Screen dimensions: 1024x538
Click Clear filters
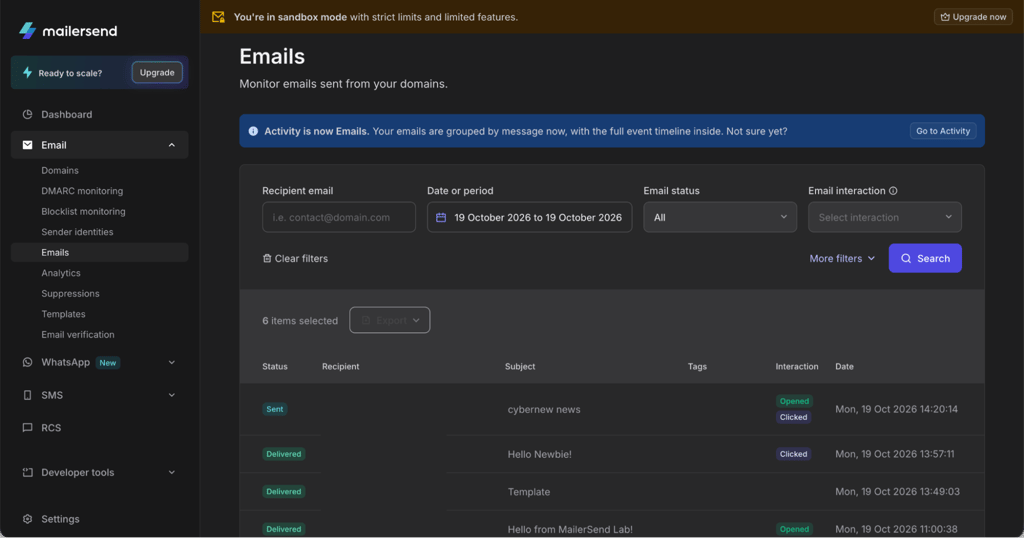[x=295, y=259]
